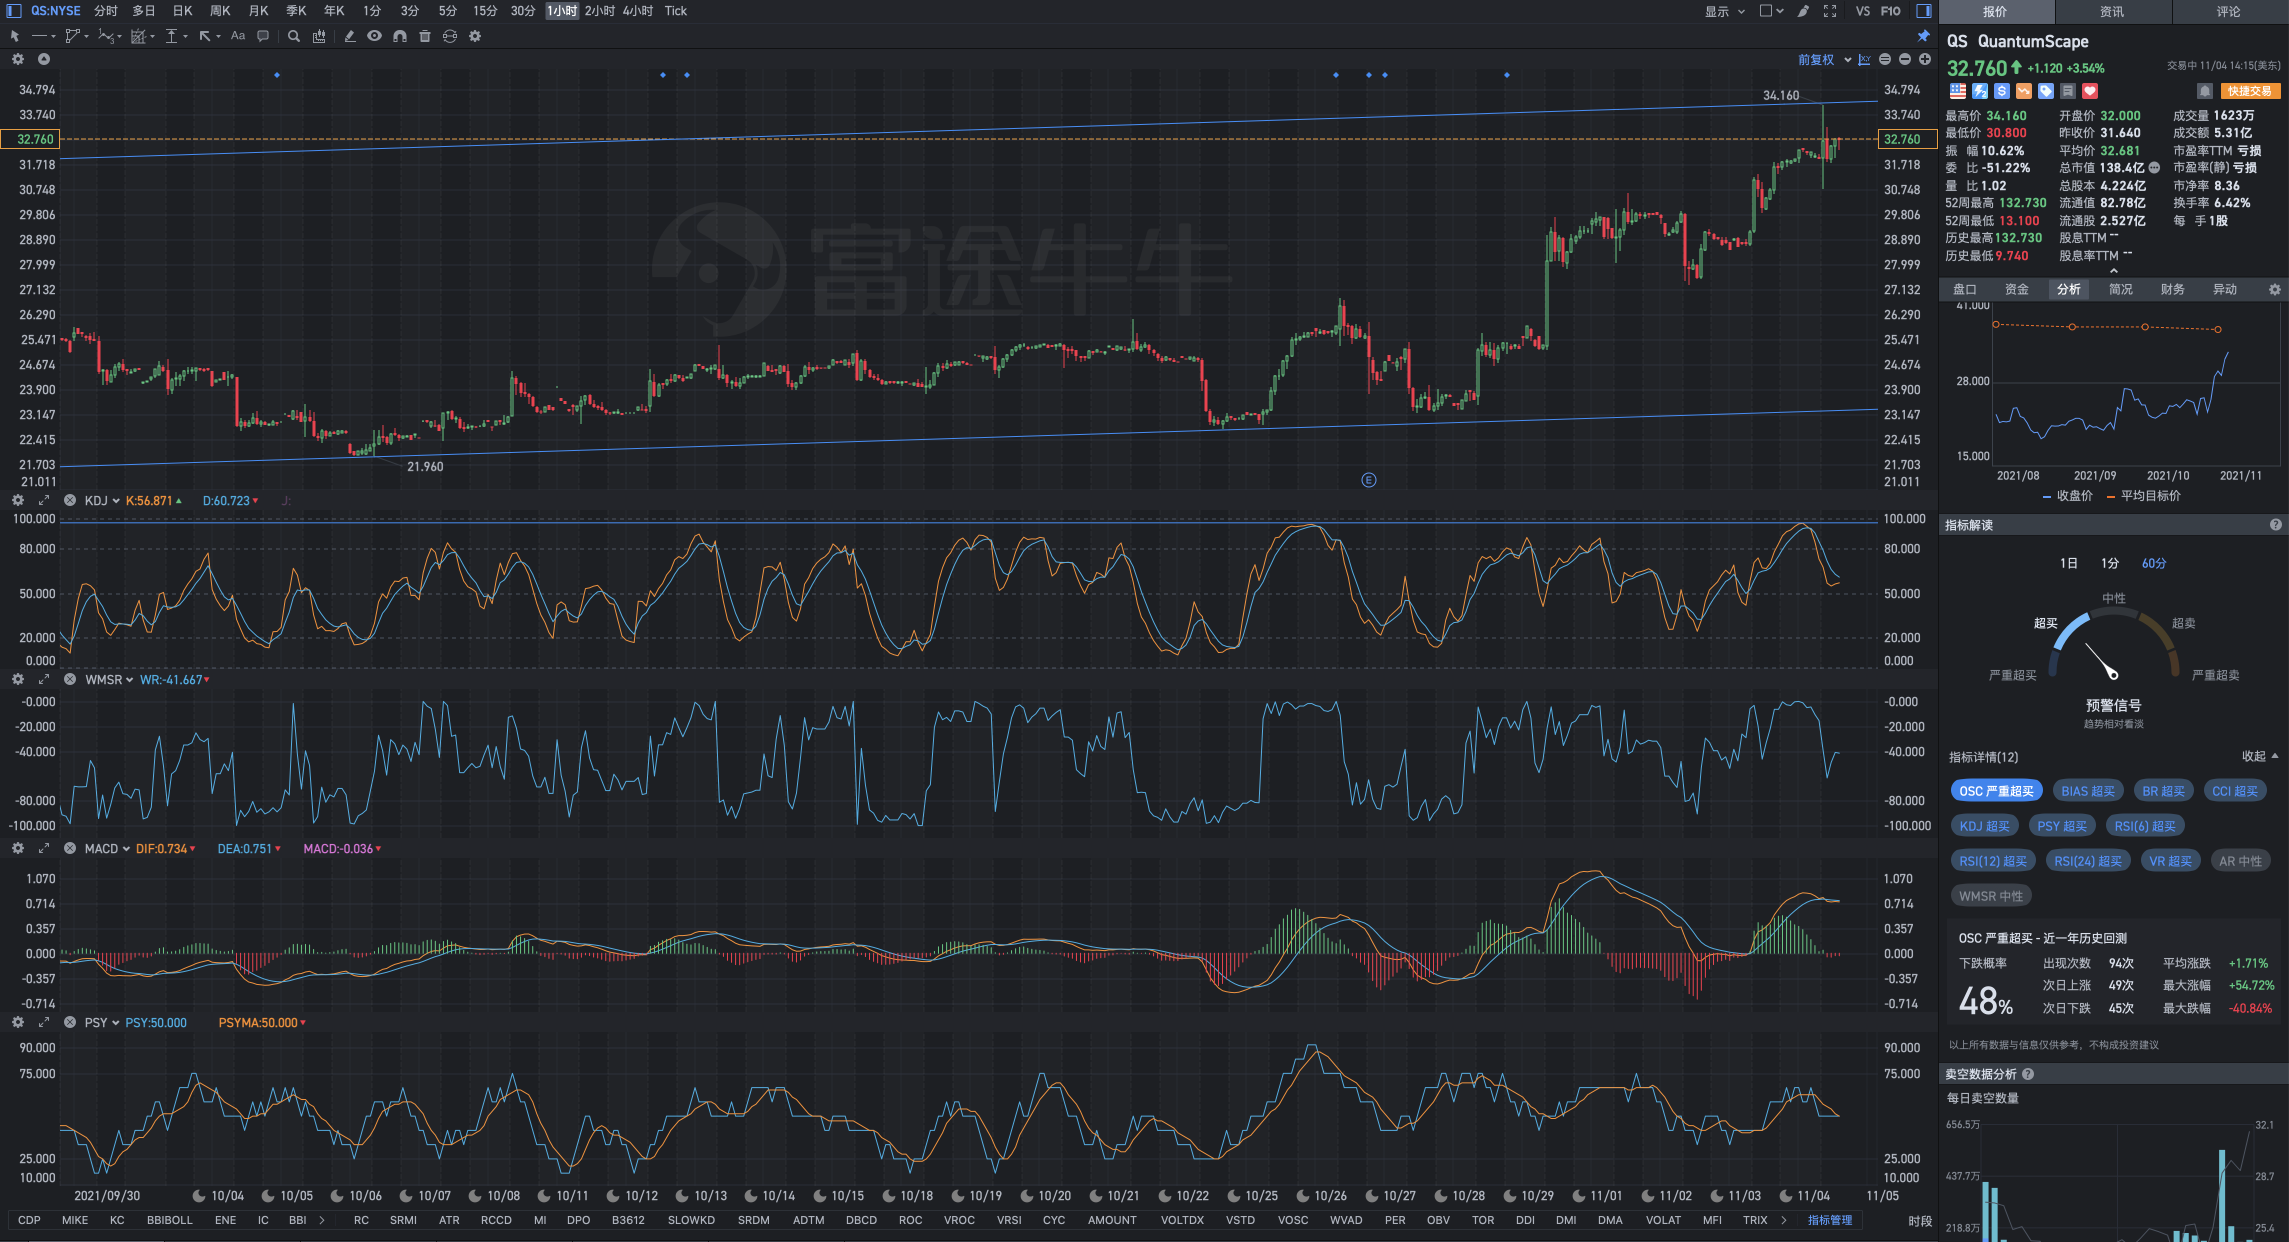Switch to the 15分 chart period
Viewport: 2289px width, 1242px height.
485,11
